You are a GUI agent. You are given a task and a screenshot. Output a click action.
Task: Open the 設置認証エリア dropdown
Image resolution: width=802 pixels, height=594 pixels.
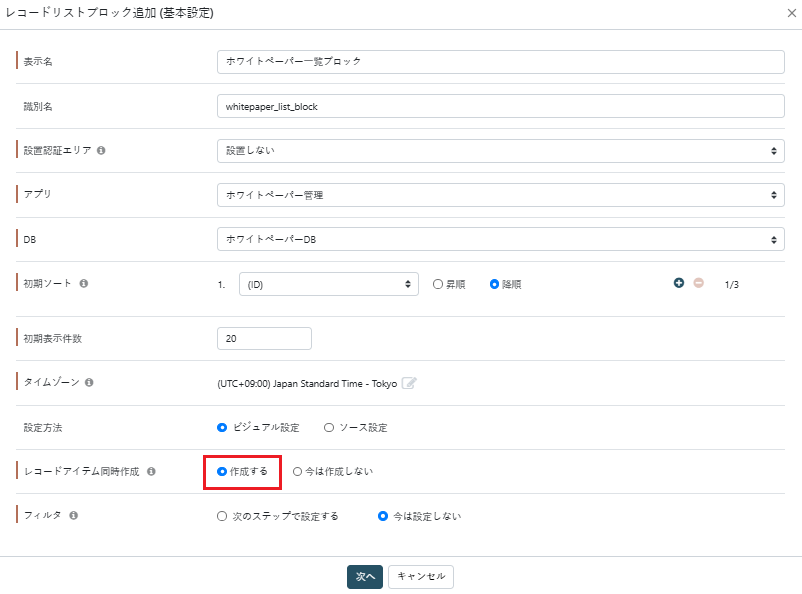click(501, 151)
